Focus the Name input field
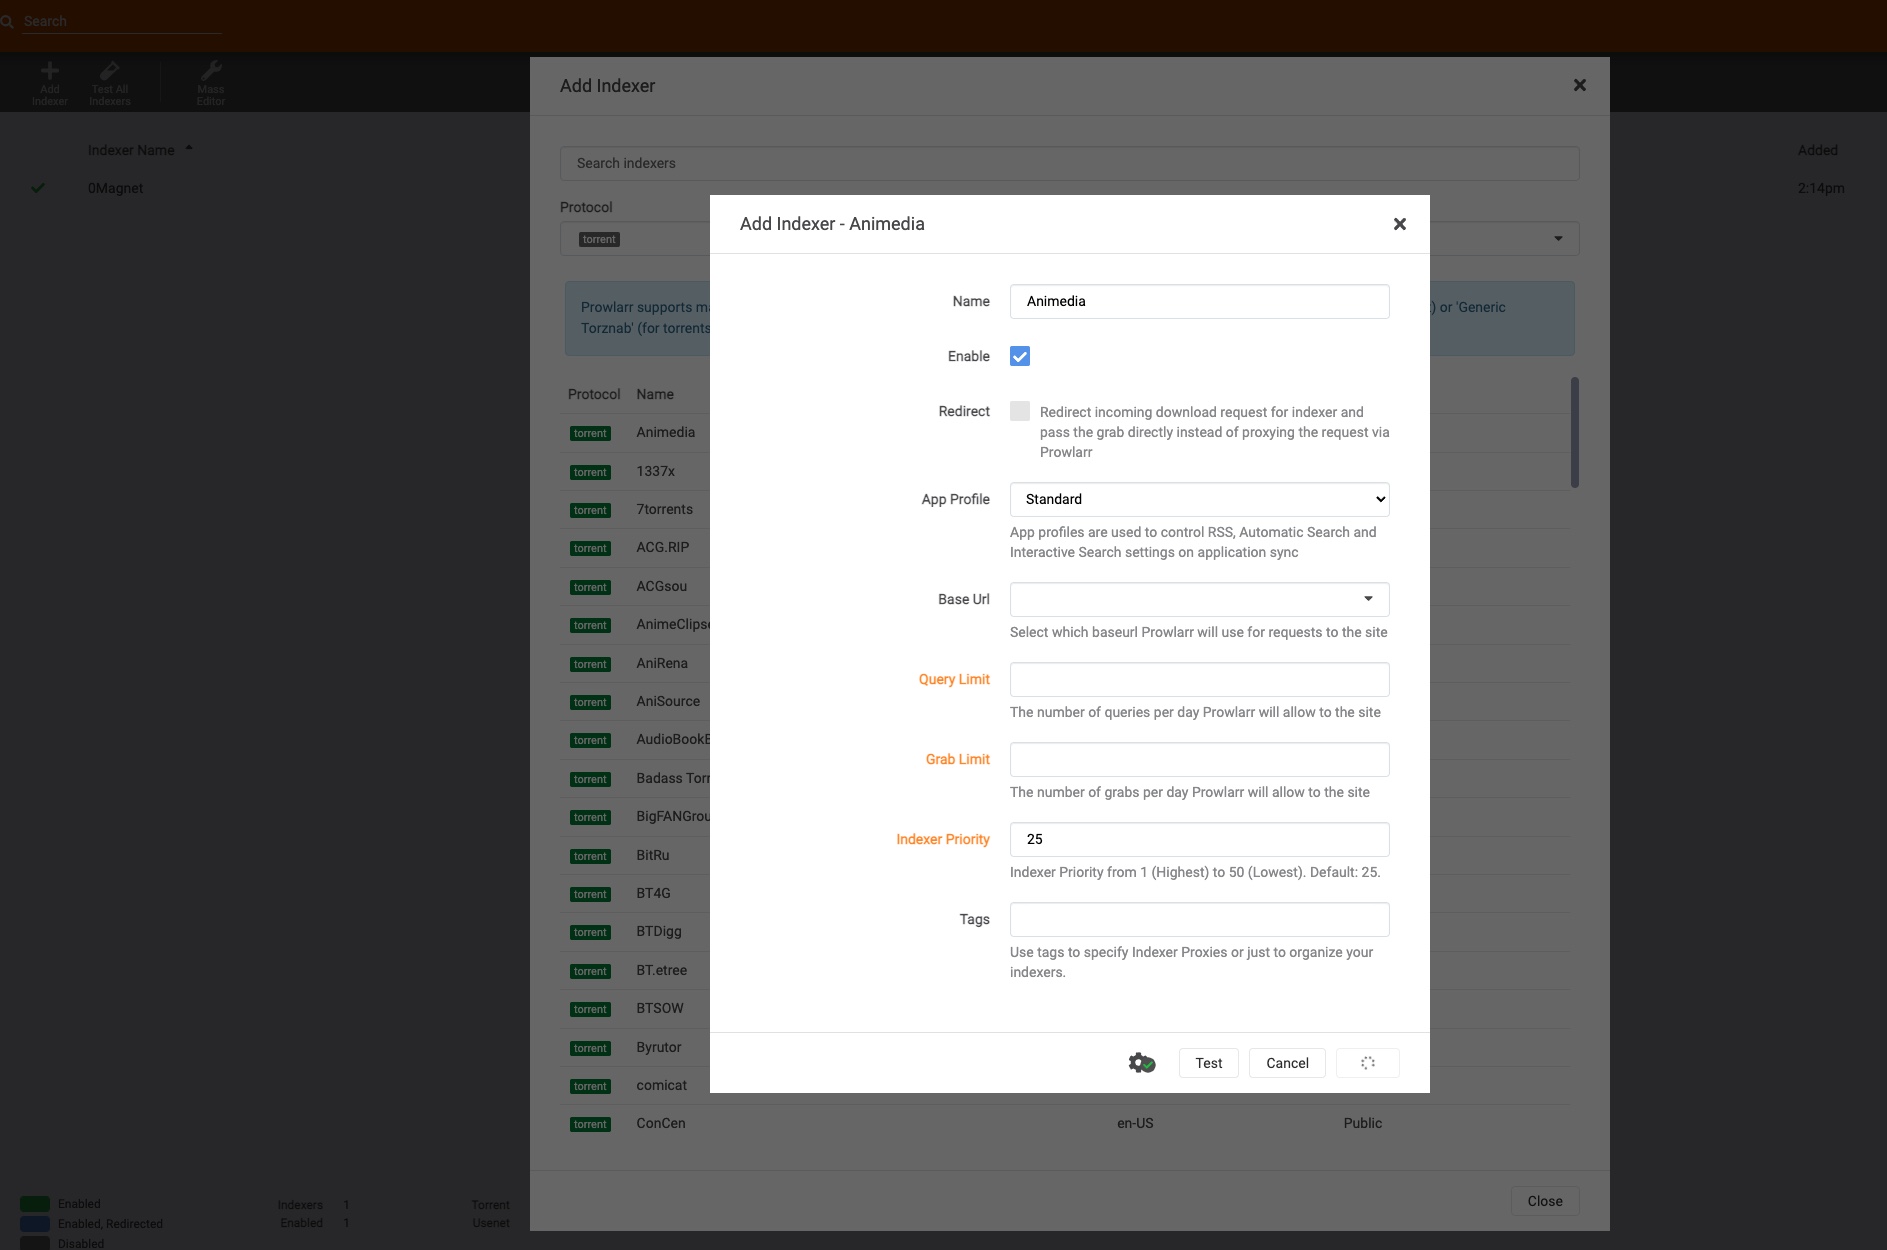 click(1200, 301)
